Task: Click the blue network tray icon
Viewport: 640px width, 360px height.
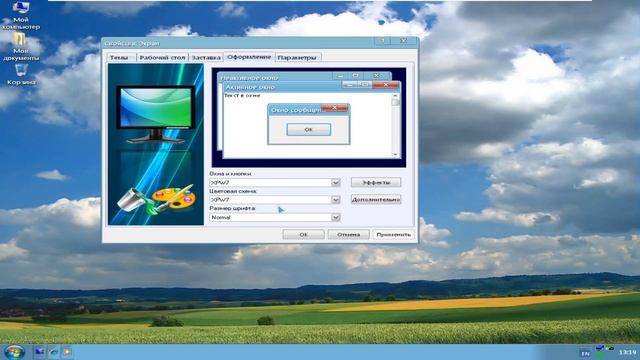Action: [600, 348]
